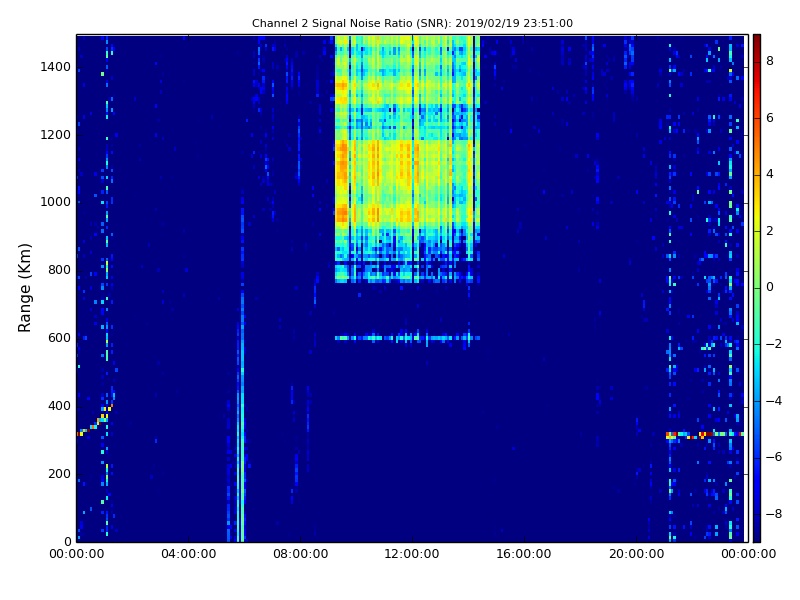
Task: Click the colorbar label 2
Action: [770, 231]
